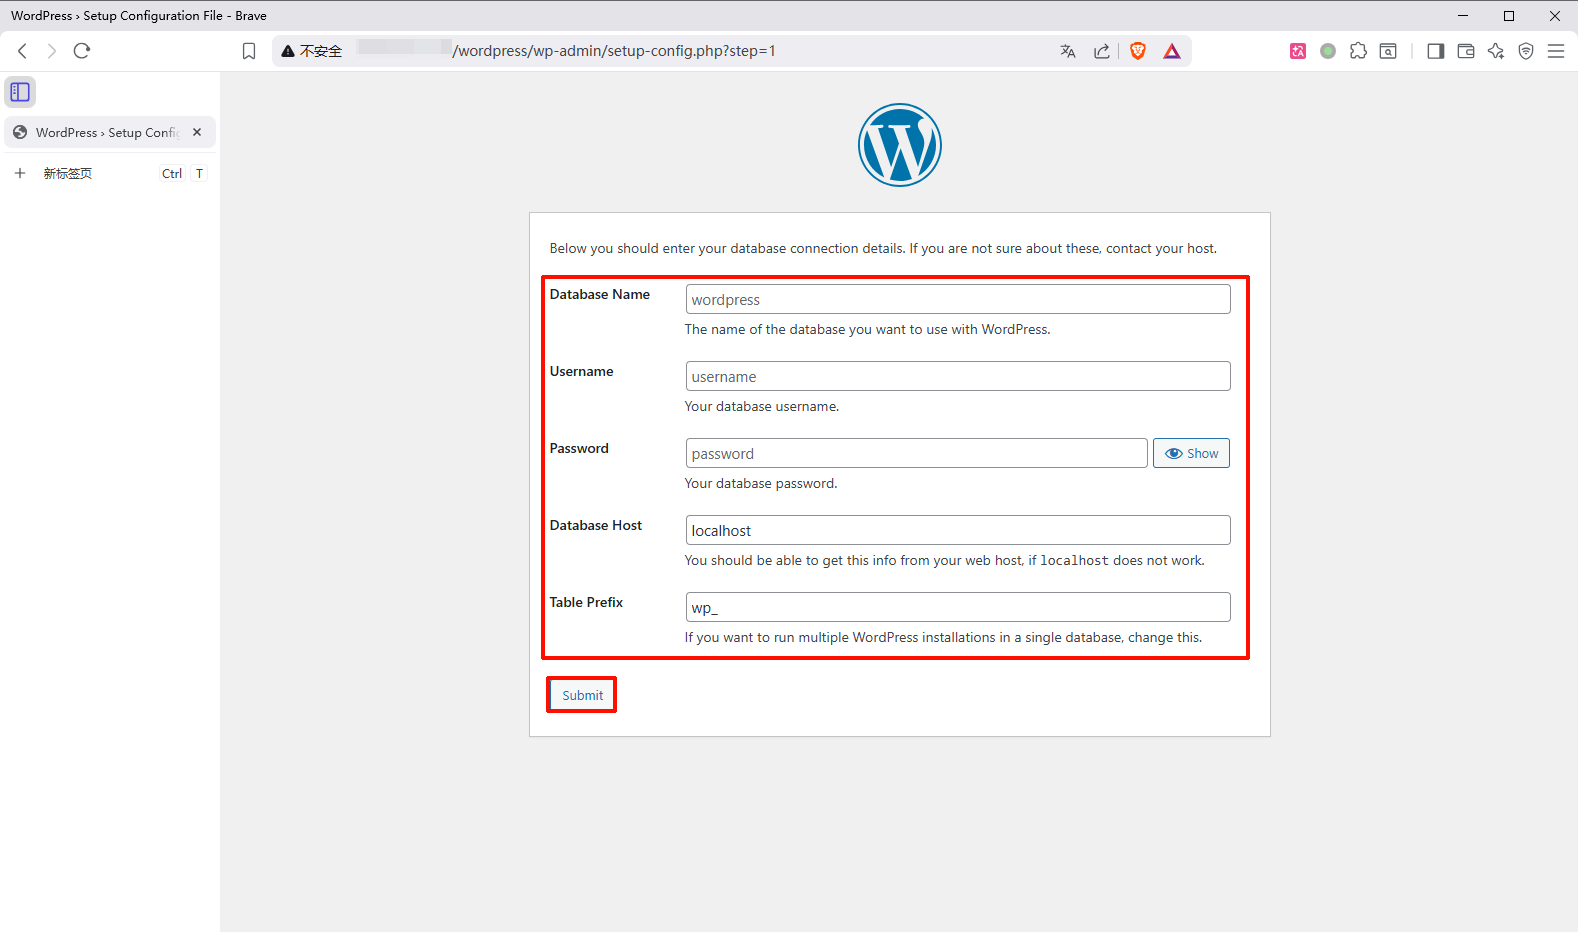Viewport: 1578px width, 932px height.
Task: Click the Username label
Action: click(581, 371)
